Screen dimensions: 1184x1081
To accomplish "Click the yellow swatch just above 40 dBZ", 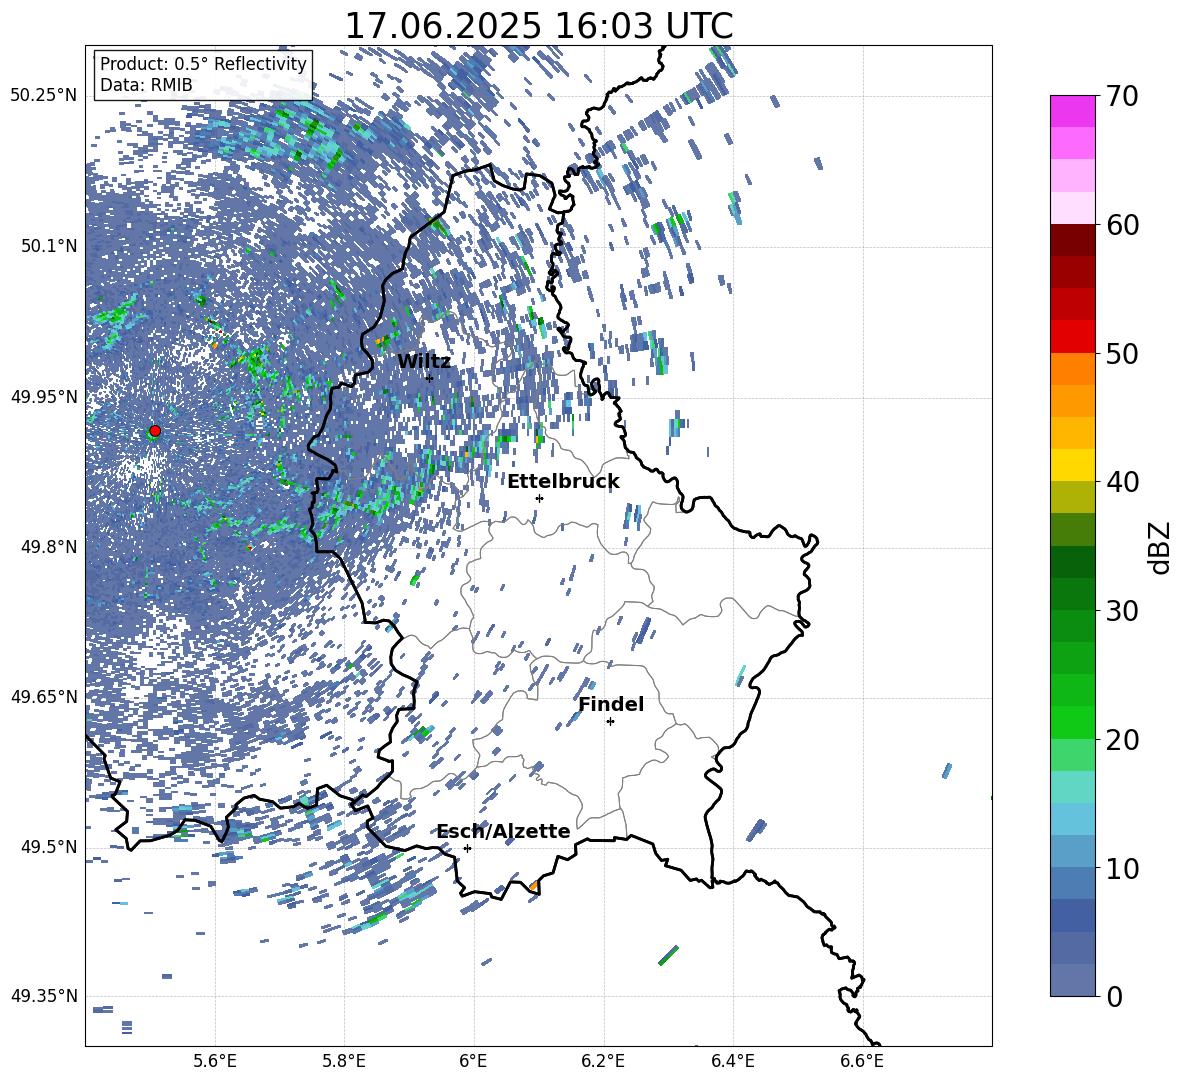I will coord(1072,465).
